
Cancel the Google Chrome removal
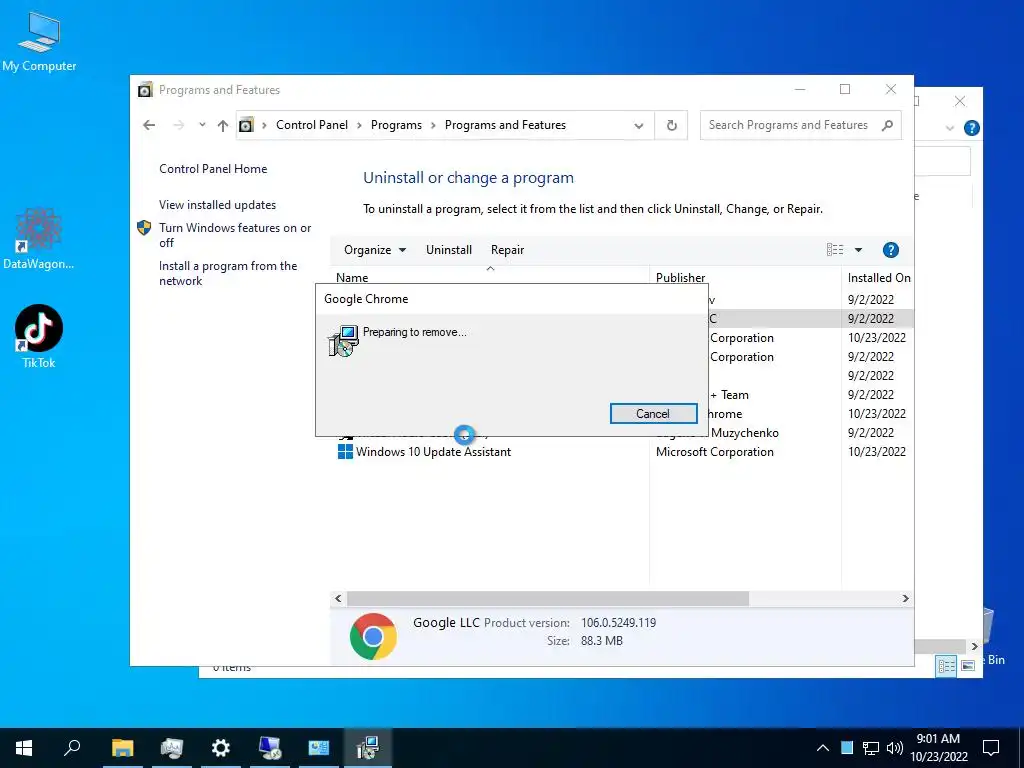pyautogui.click(x=653, y=413)
